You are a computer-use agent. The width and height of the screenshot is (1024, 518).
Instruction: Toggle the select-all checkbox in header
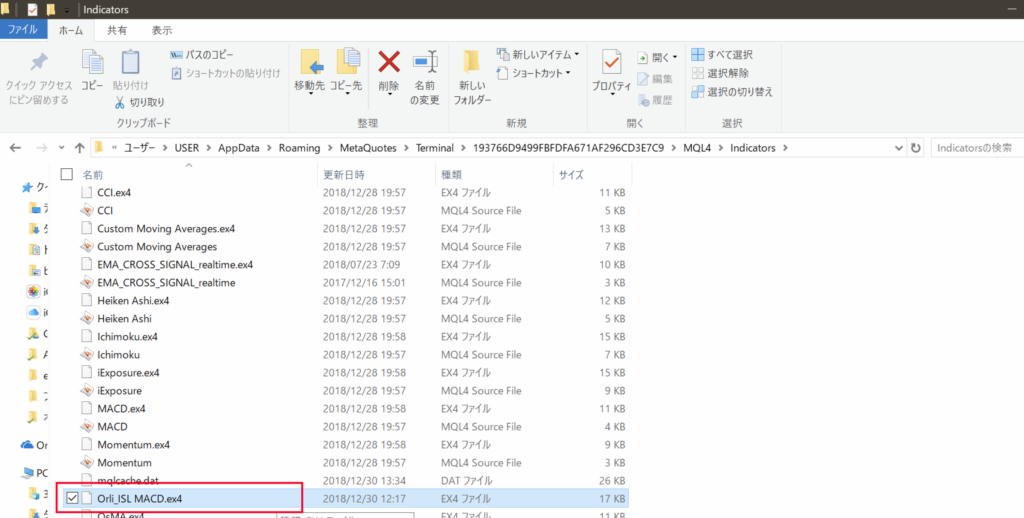[67, 174]
